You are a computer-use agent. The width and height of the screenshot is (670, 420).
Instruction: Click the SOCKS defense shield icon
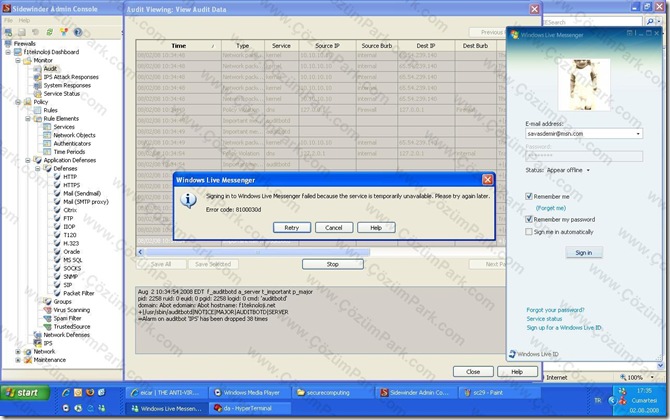[57, 268]
